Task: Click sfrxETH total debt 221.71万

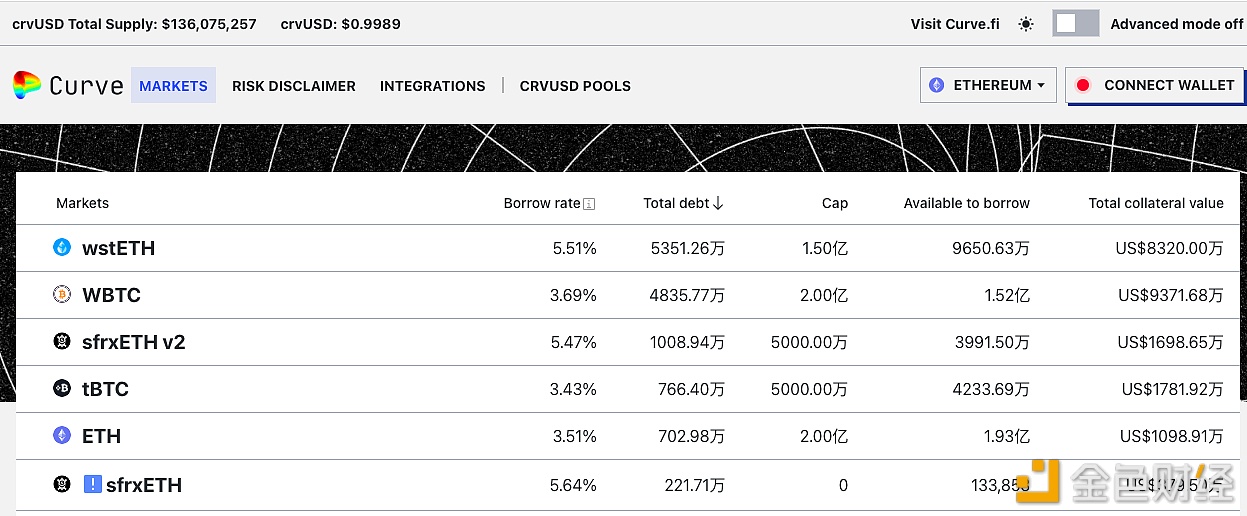Action: 695,485
